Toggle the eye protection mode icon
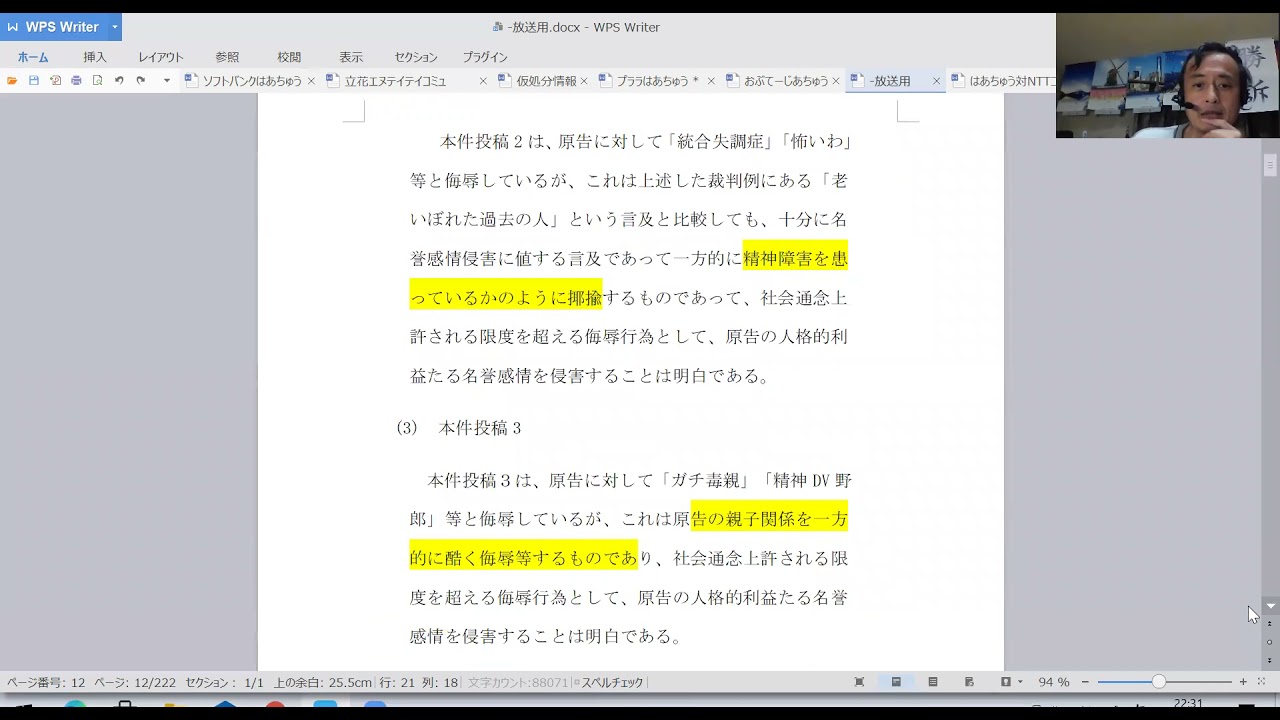Viewport: 1280px width, 720px height. (1006, 682)
